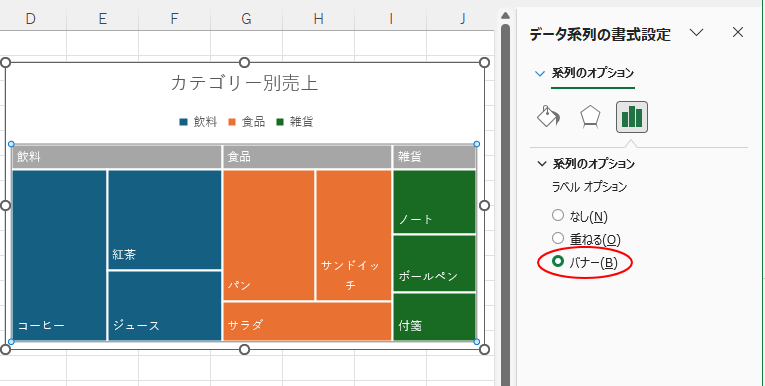Select the サンドイッチ treemap block

(354, 235)
